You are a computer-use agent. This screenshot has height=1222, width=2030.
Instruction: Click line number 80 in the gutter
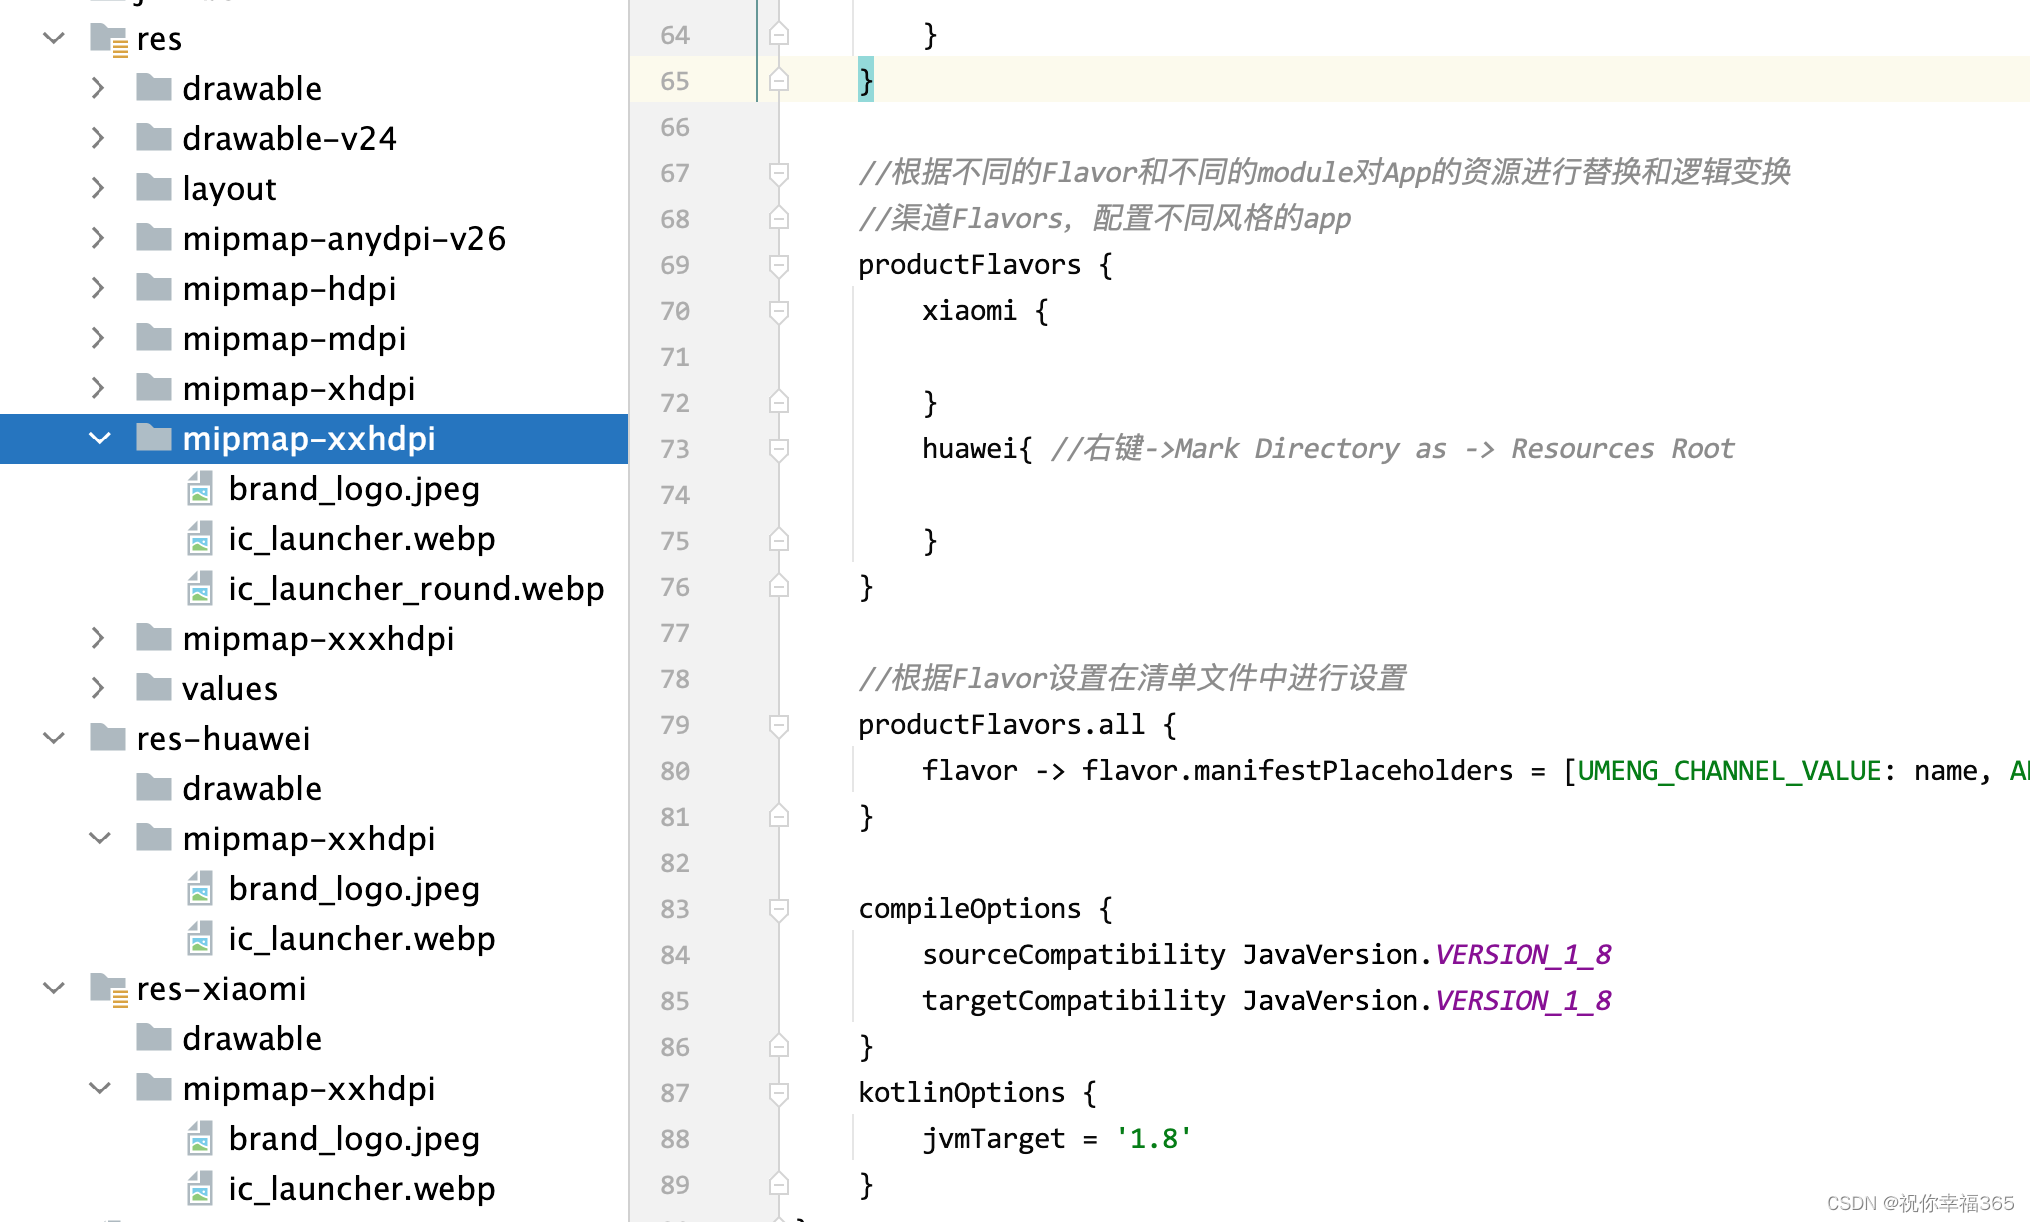(675, 771)
